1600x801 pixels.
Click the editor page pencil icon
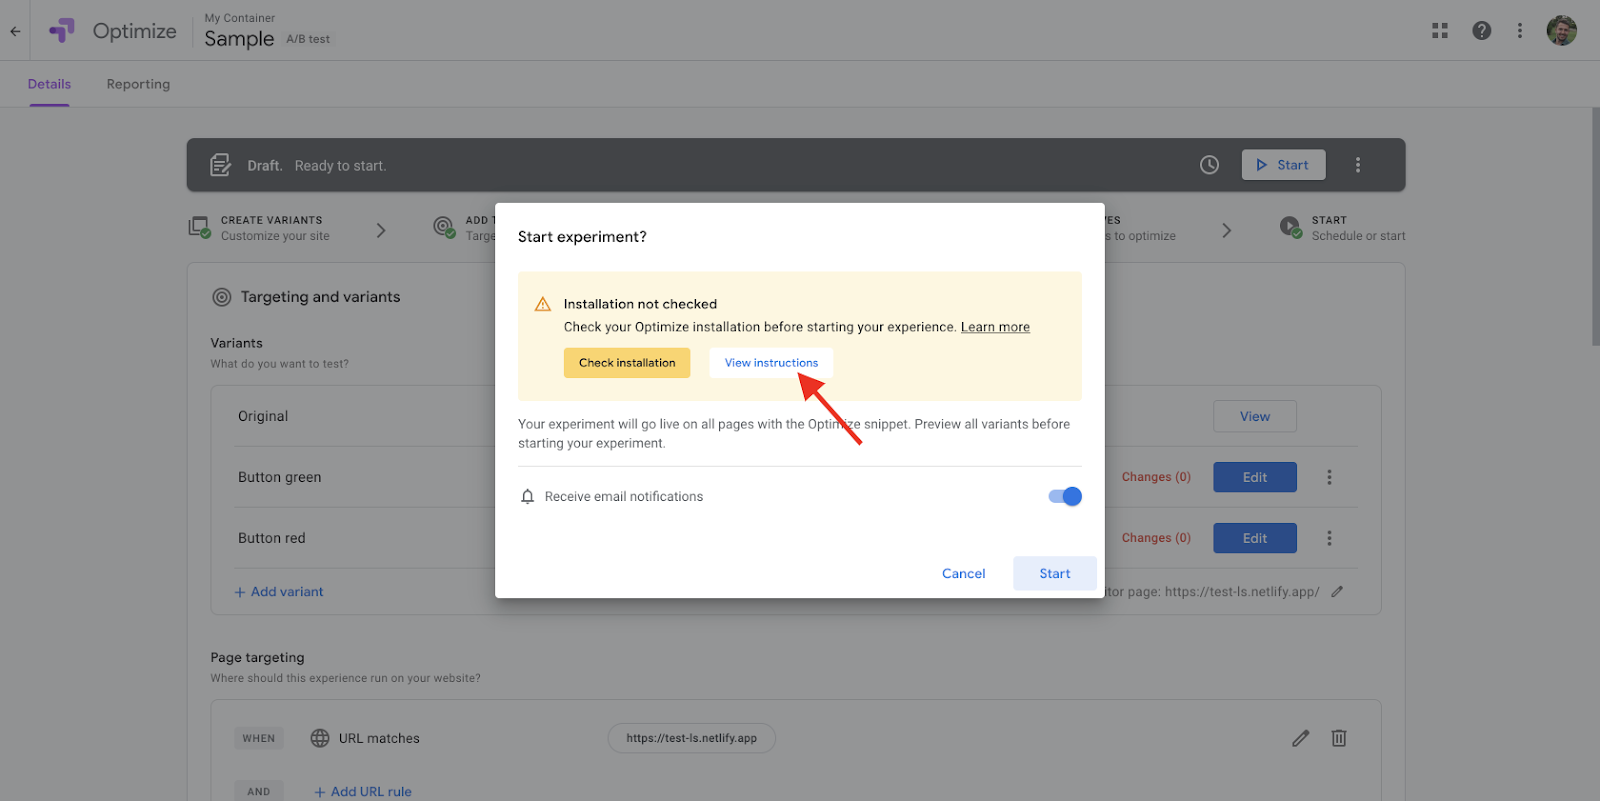point(1337,591)
